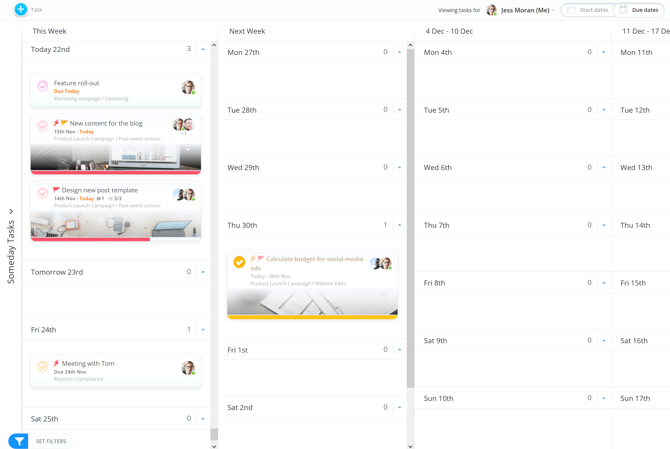
Task: Click the Next Week column vertical scrollbar
Action: point(411,218)
